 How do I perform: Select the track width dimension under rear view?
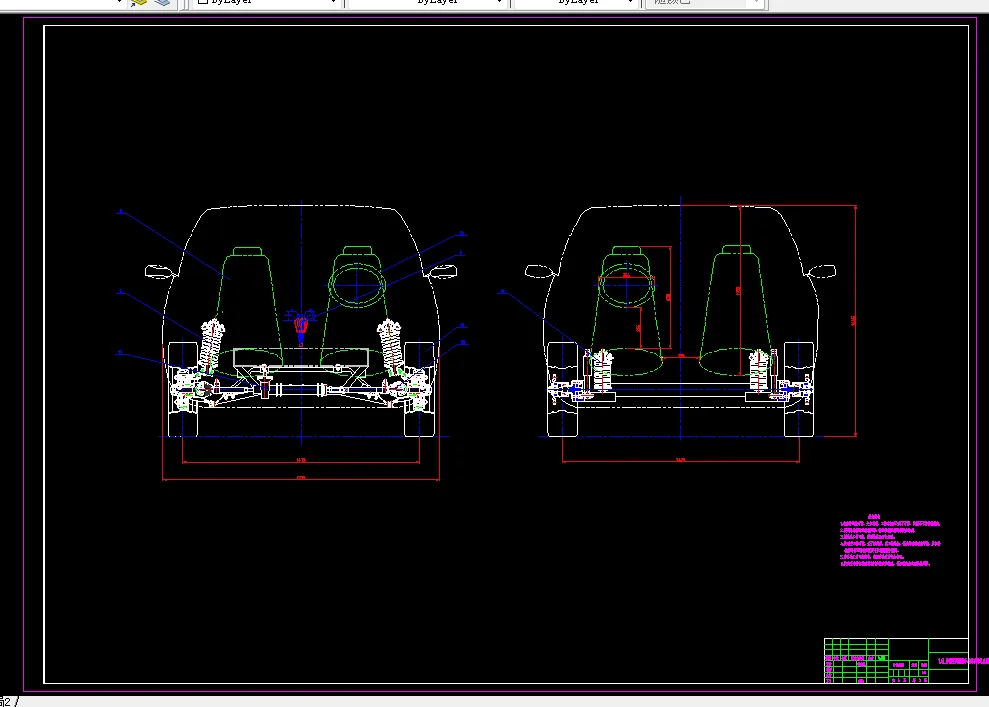point(681,461)
